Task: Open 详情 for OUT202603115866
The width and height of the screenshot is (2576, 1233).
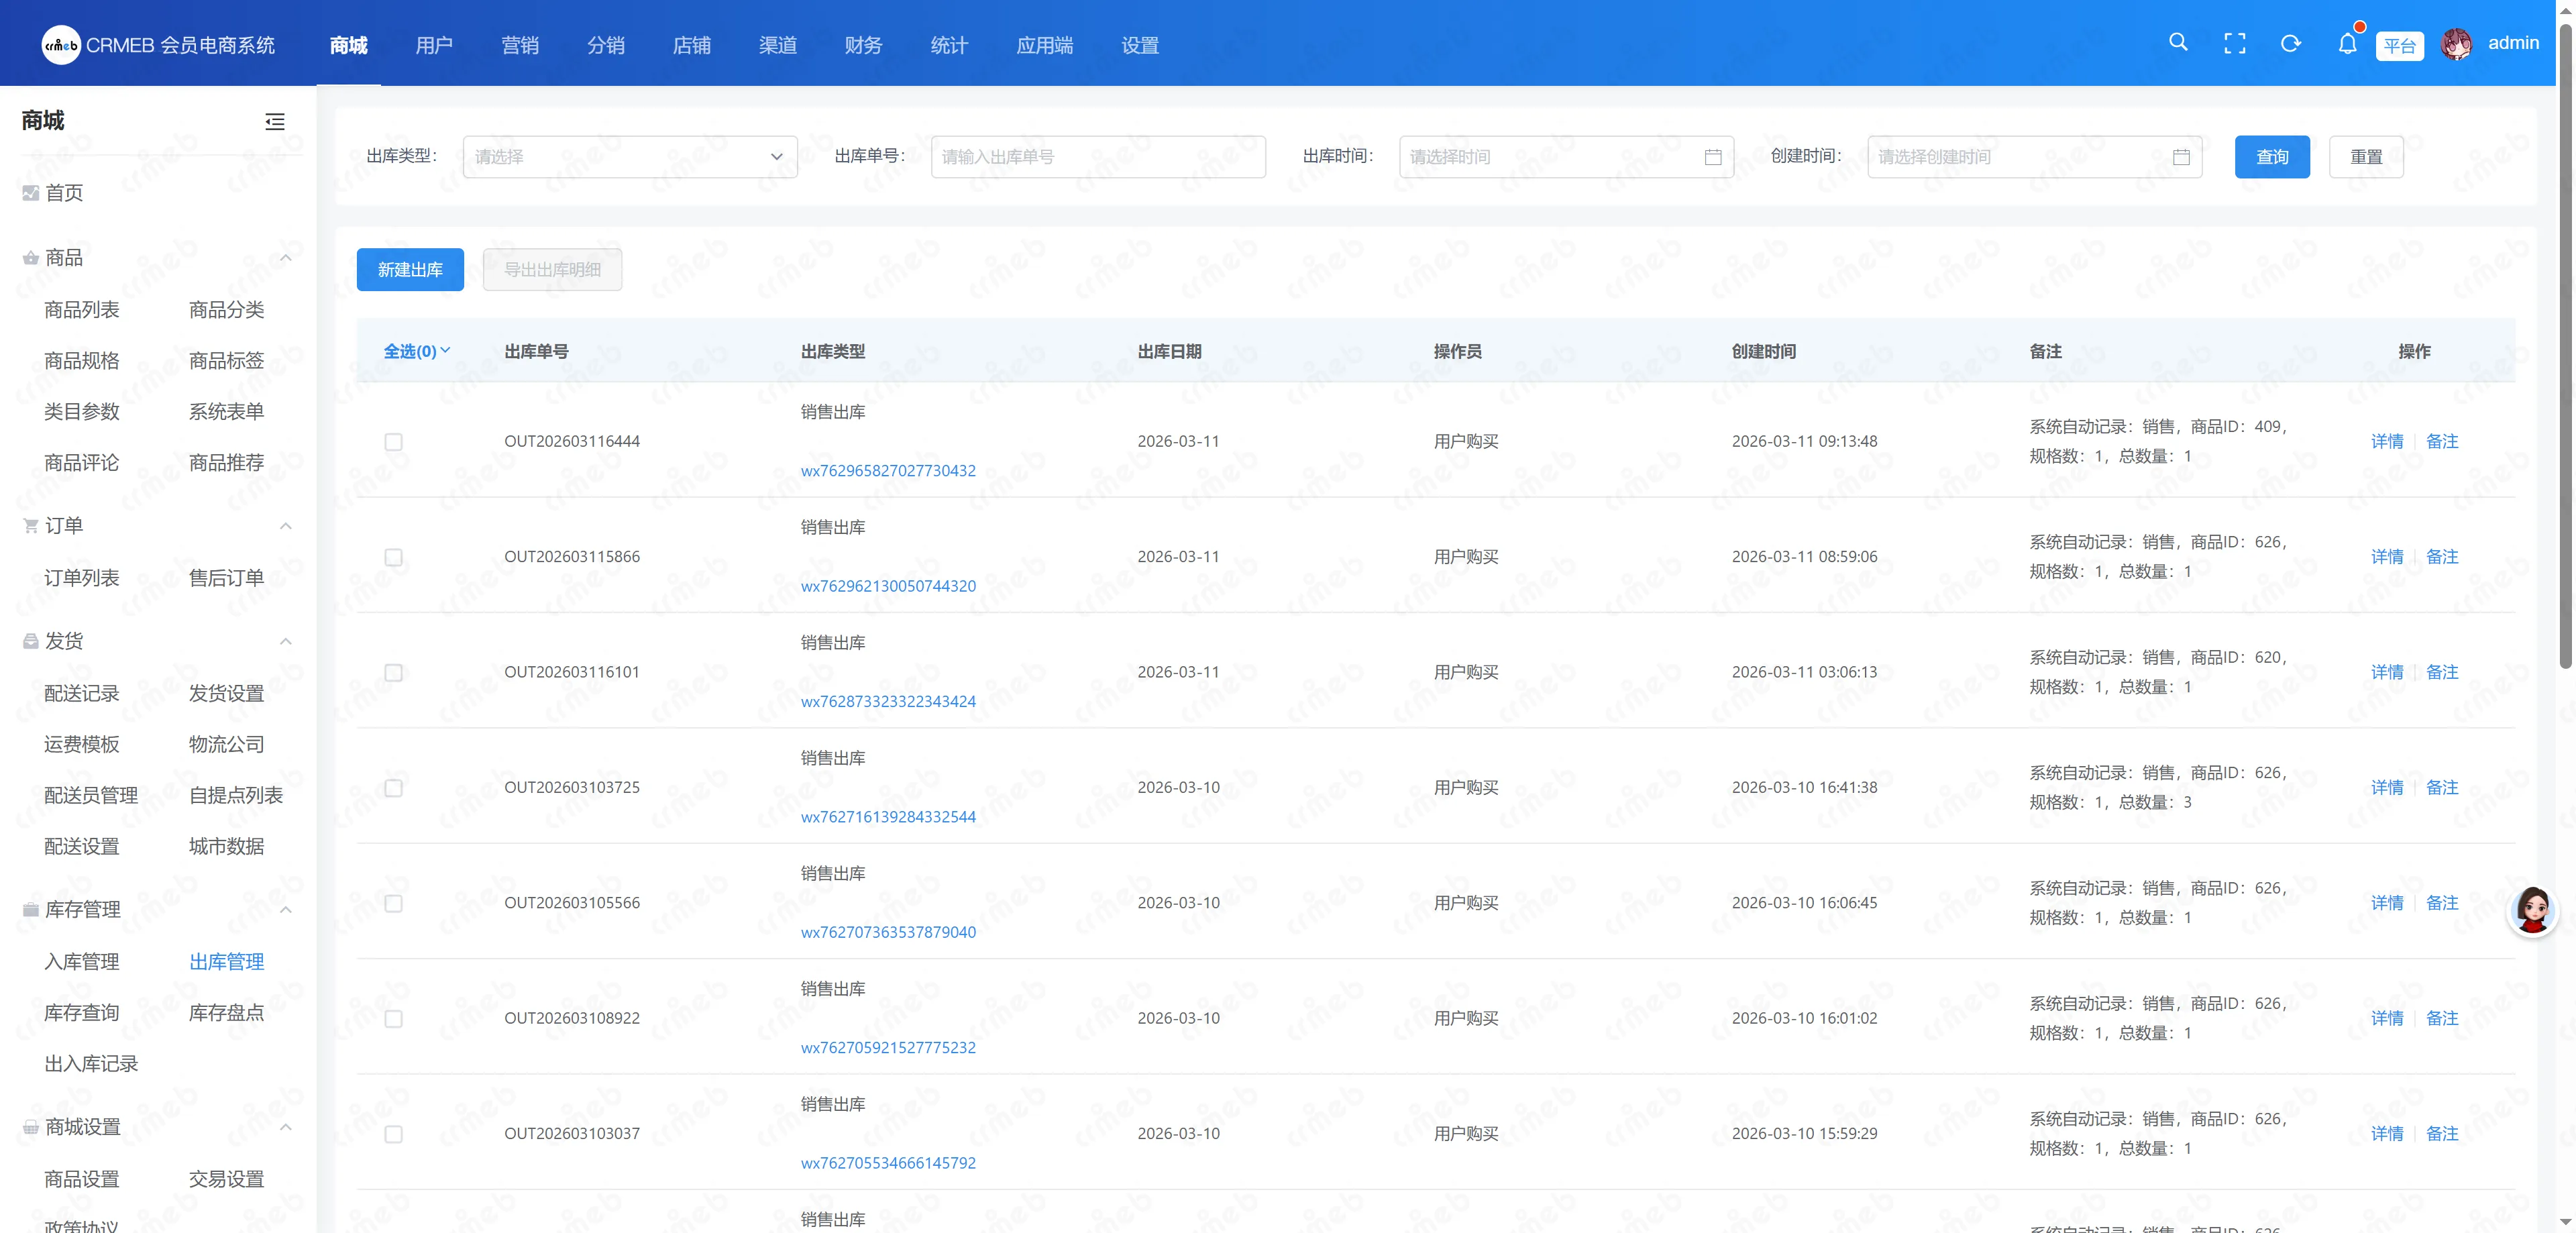Action: 2387,557
